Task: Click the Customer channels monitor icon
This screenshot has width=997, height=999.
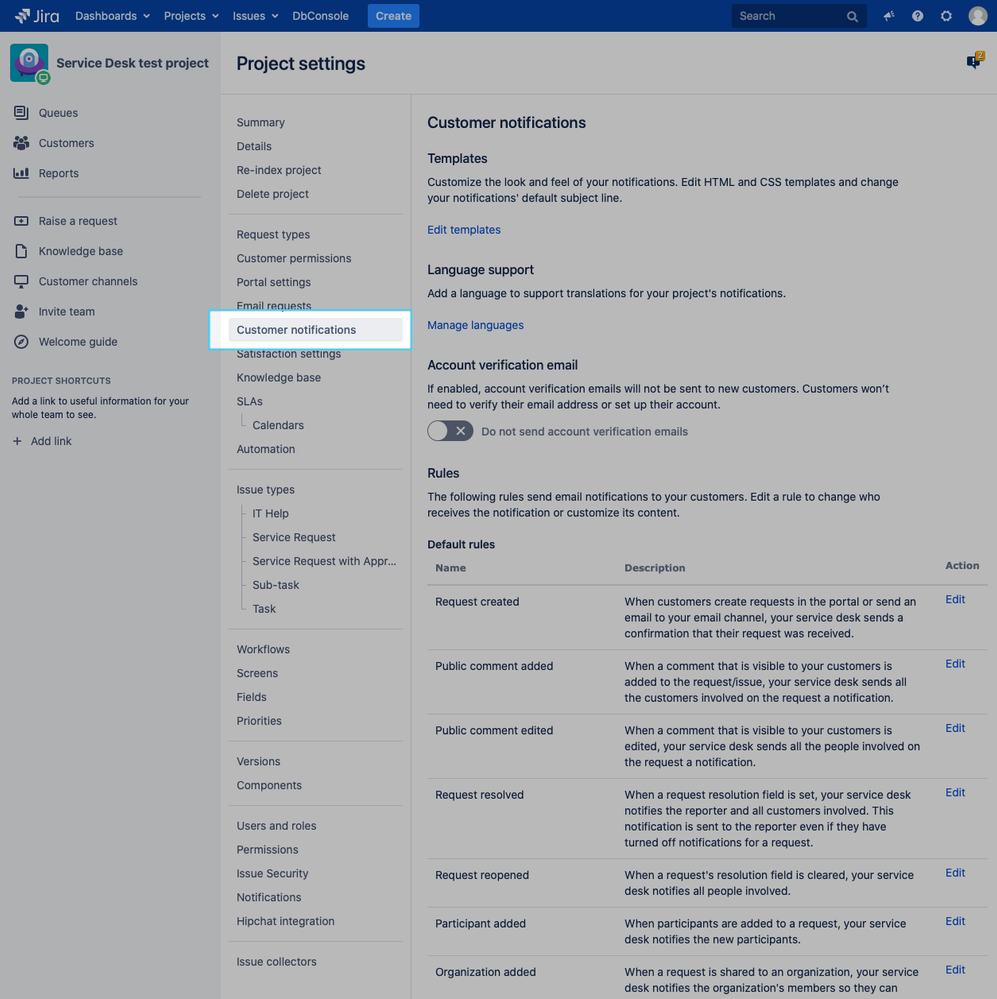Action: [x=21, y=281]
